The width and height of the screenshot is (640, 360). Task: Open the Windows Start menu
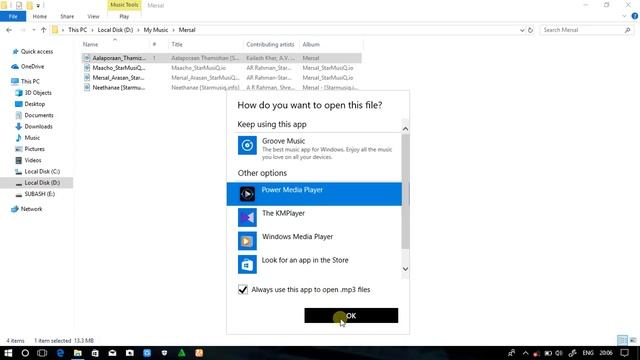pyautogui.click(x=8, y=353)
